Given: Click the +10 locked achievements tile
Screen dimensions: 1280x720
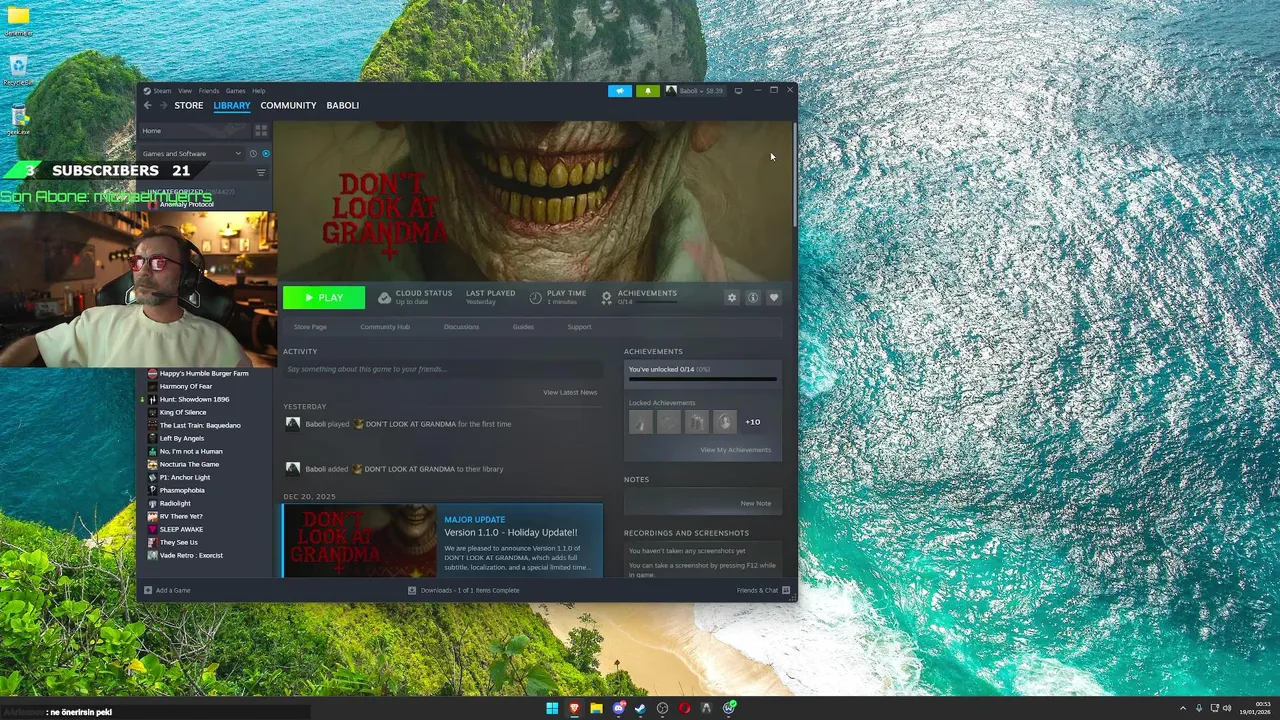Looking at the screenshot, I should [x=752, y=422].
